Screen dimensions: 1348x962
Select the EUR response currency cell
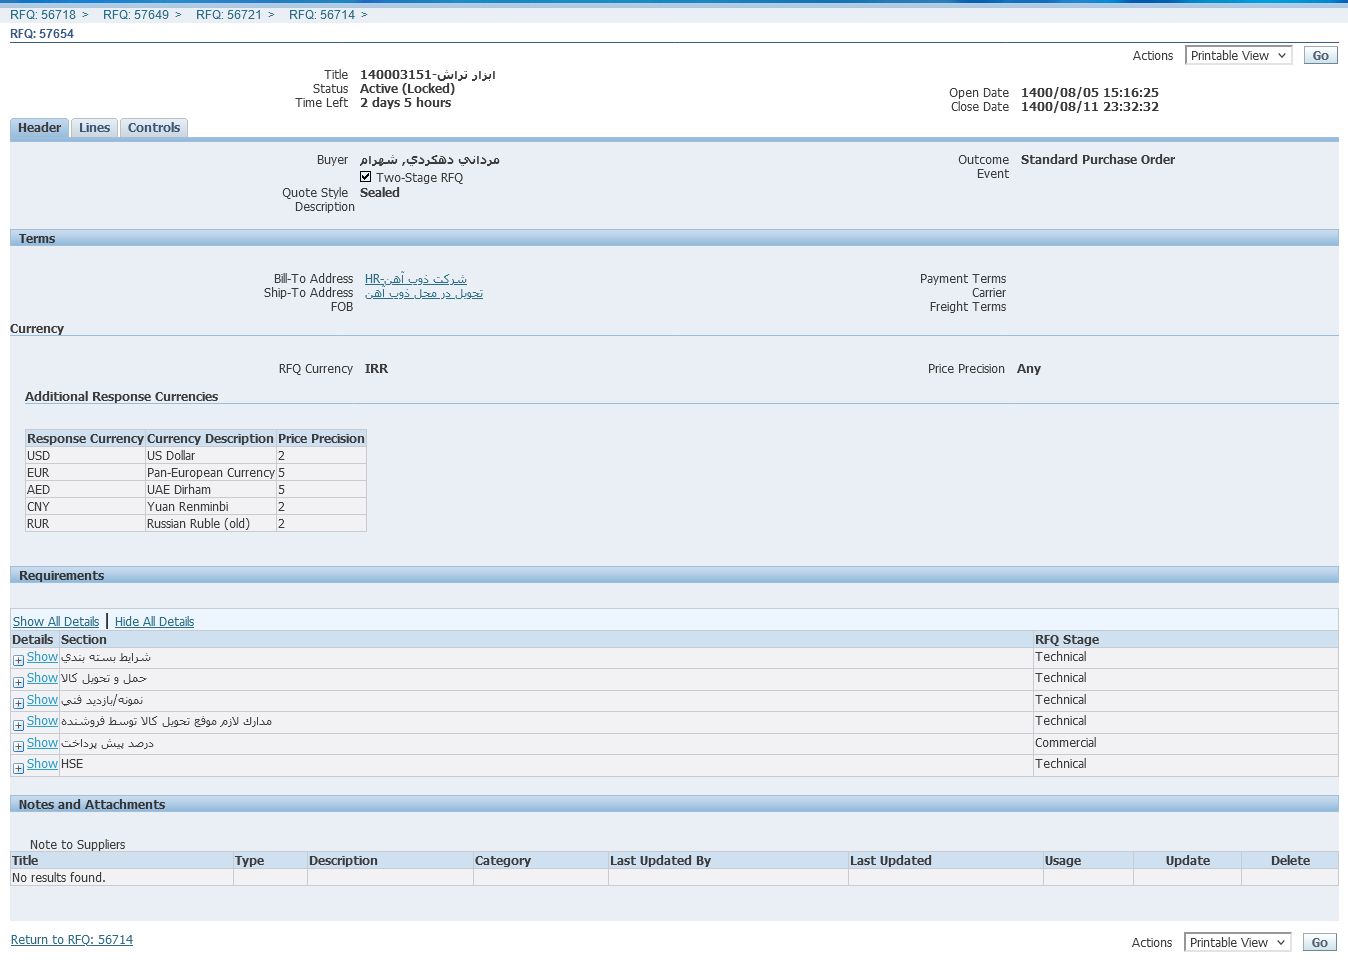point(85,473)
